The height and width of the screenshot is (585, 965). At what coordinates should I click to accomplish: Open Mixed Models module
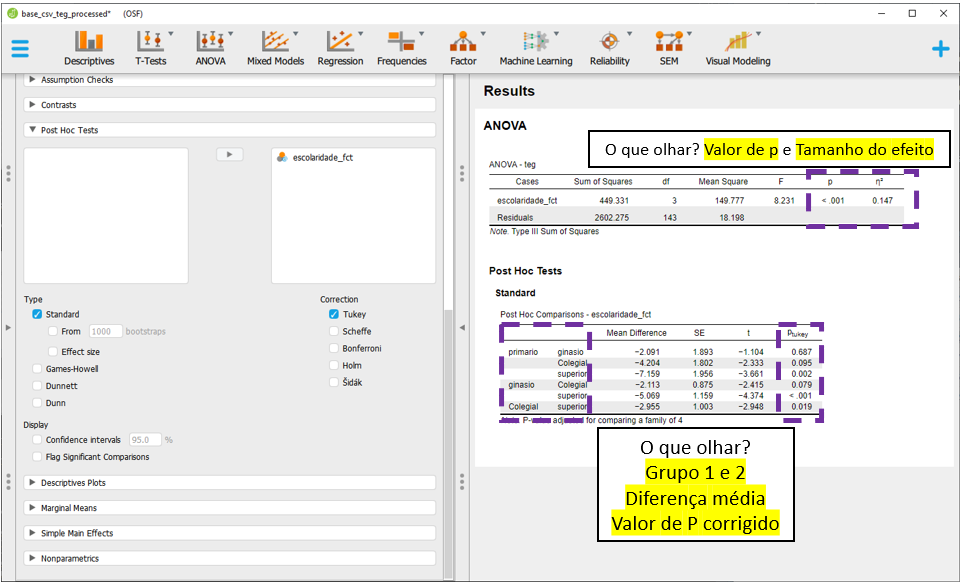coord(274,48)
